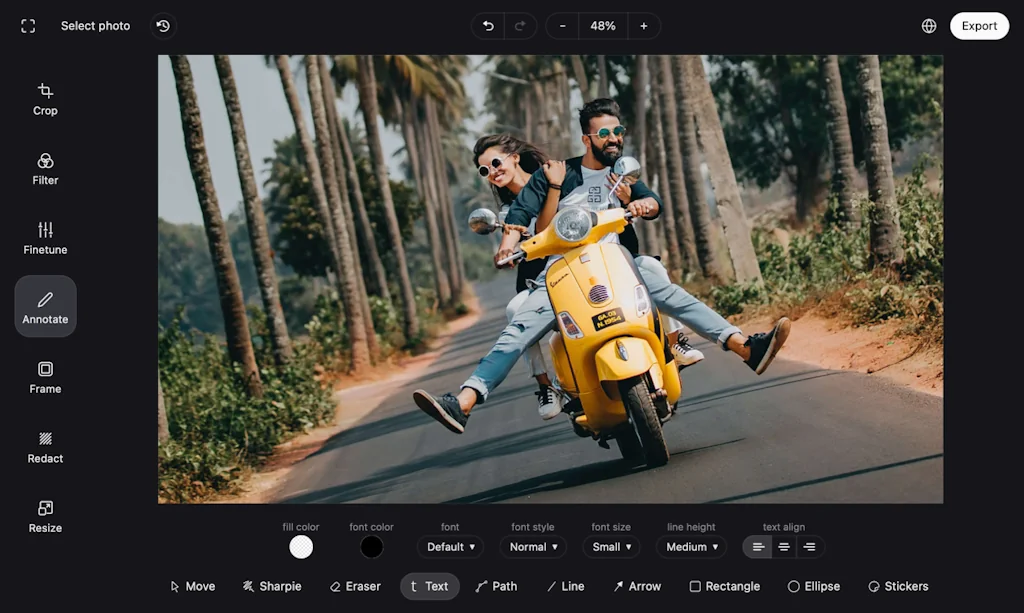Click the revert history icon
Image resolution: width=1024 pixels, height=613 pixels.
[x=163, y=26]
